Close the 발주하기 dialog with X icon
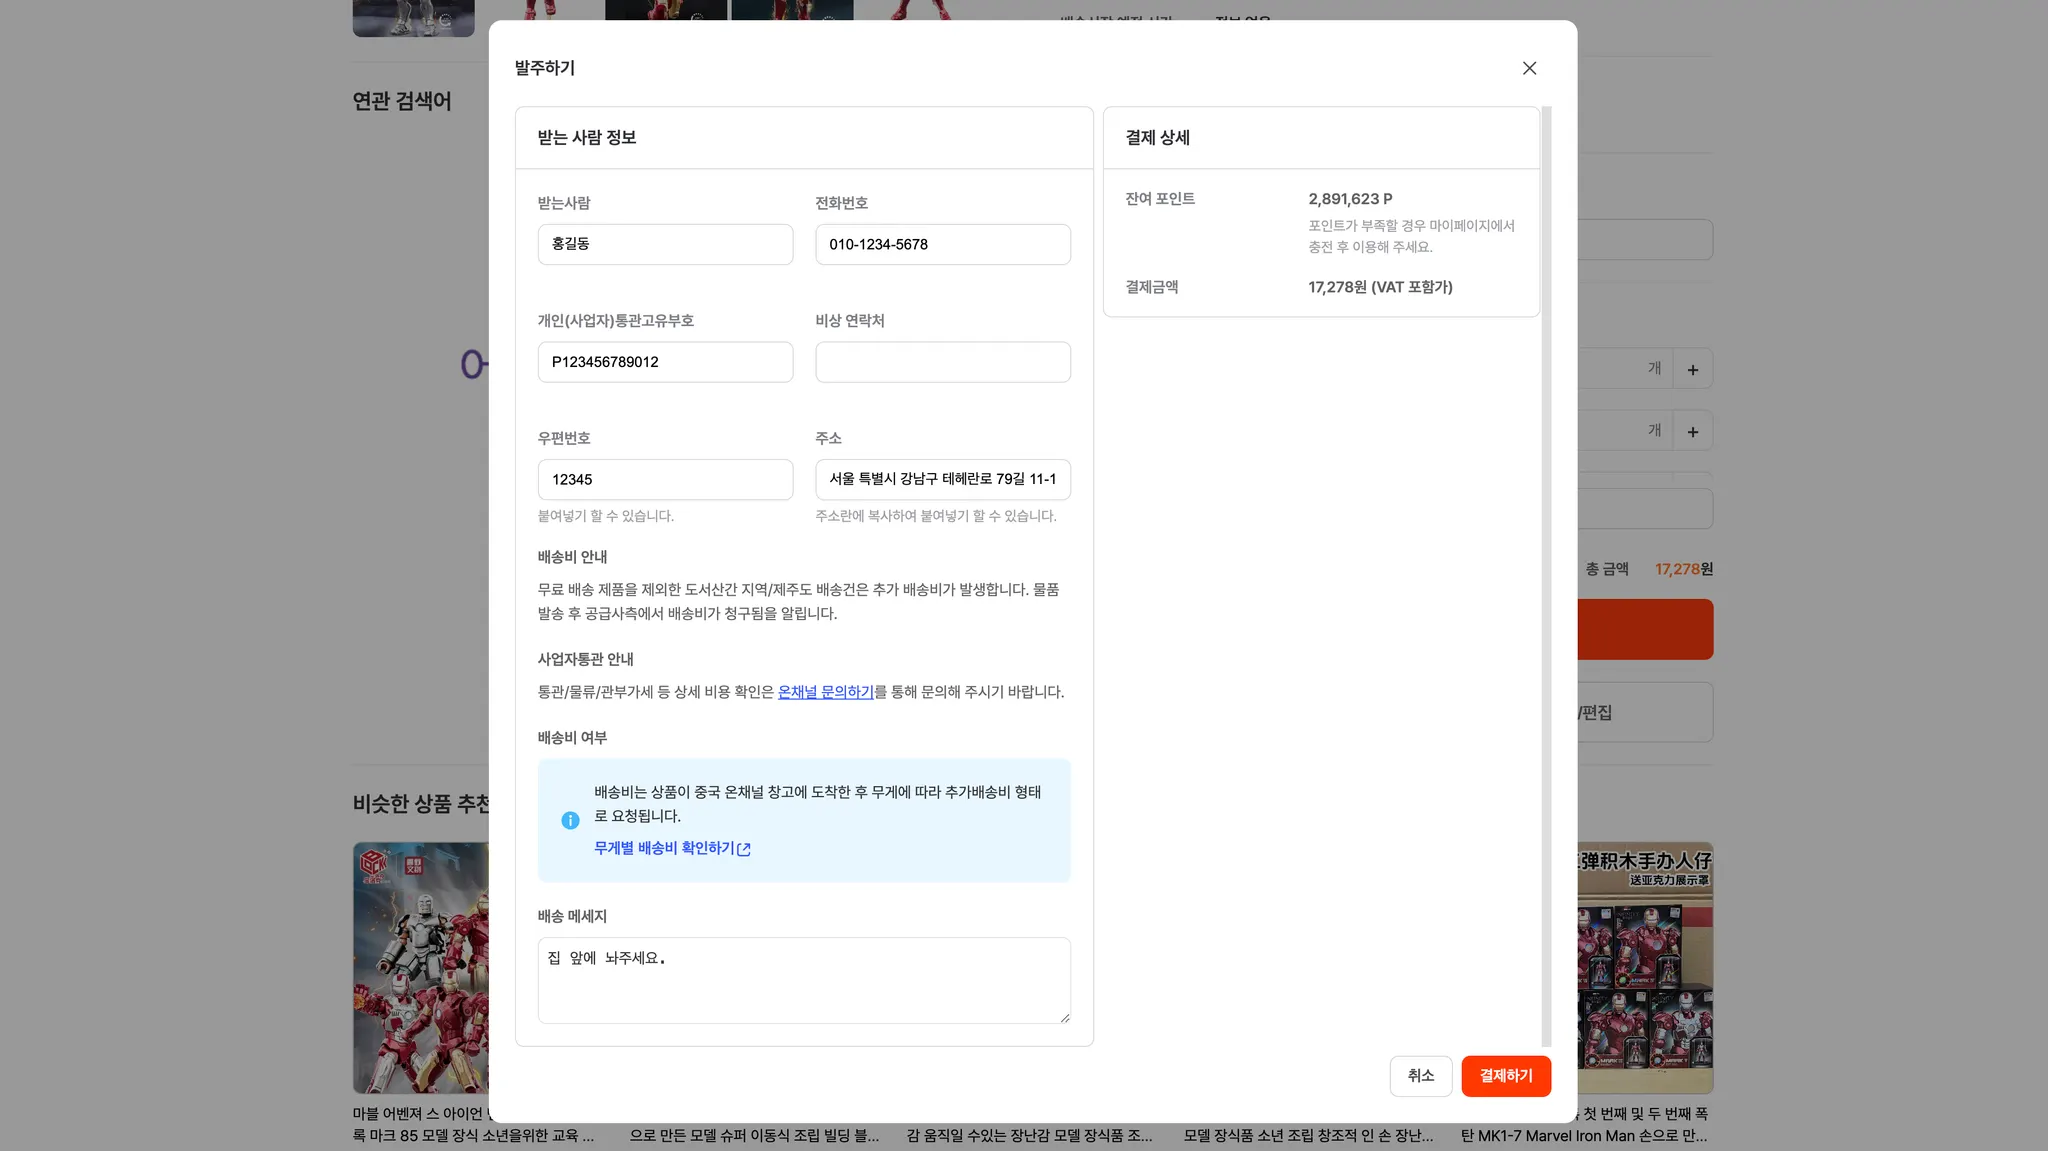Viewport: 2048px width, 1151px height. (1529, 68)
